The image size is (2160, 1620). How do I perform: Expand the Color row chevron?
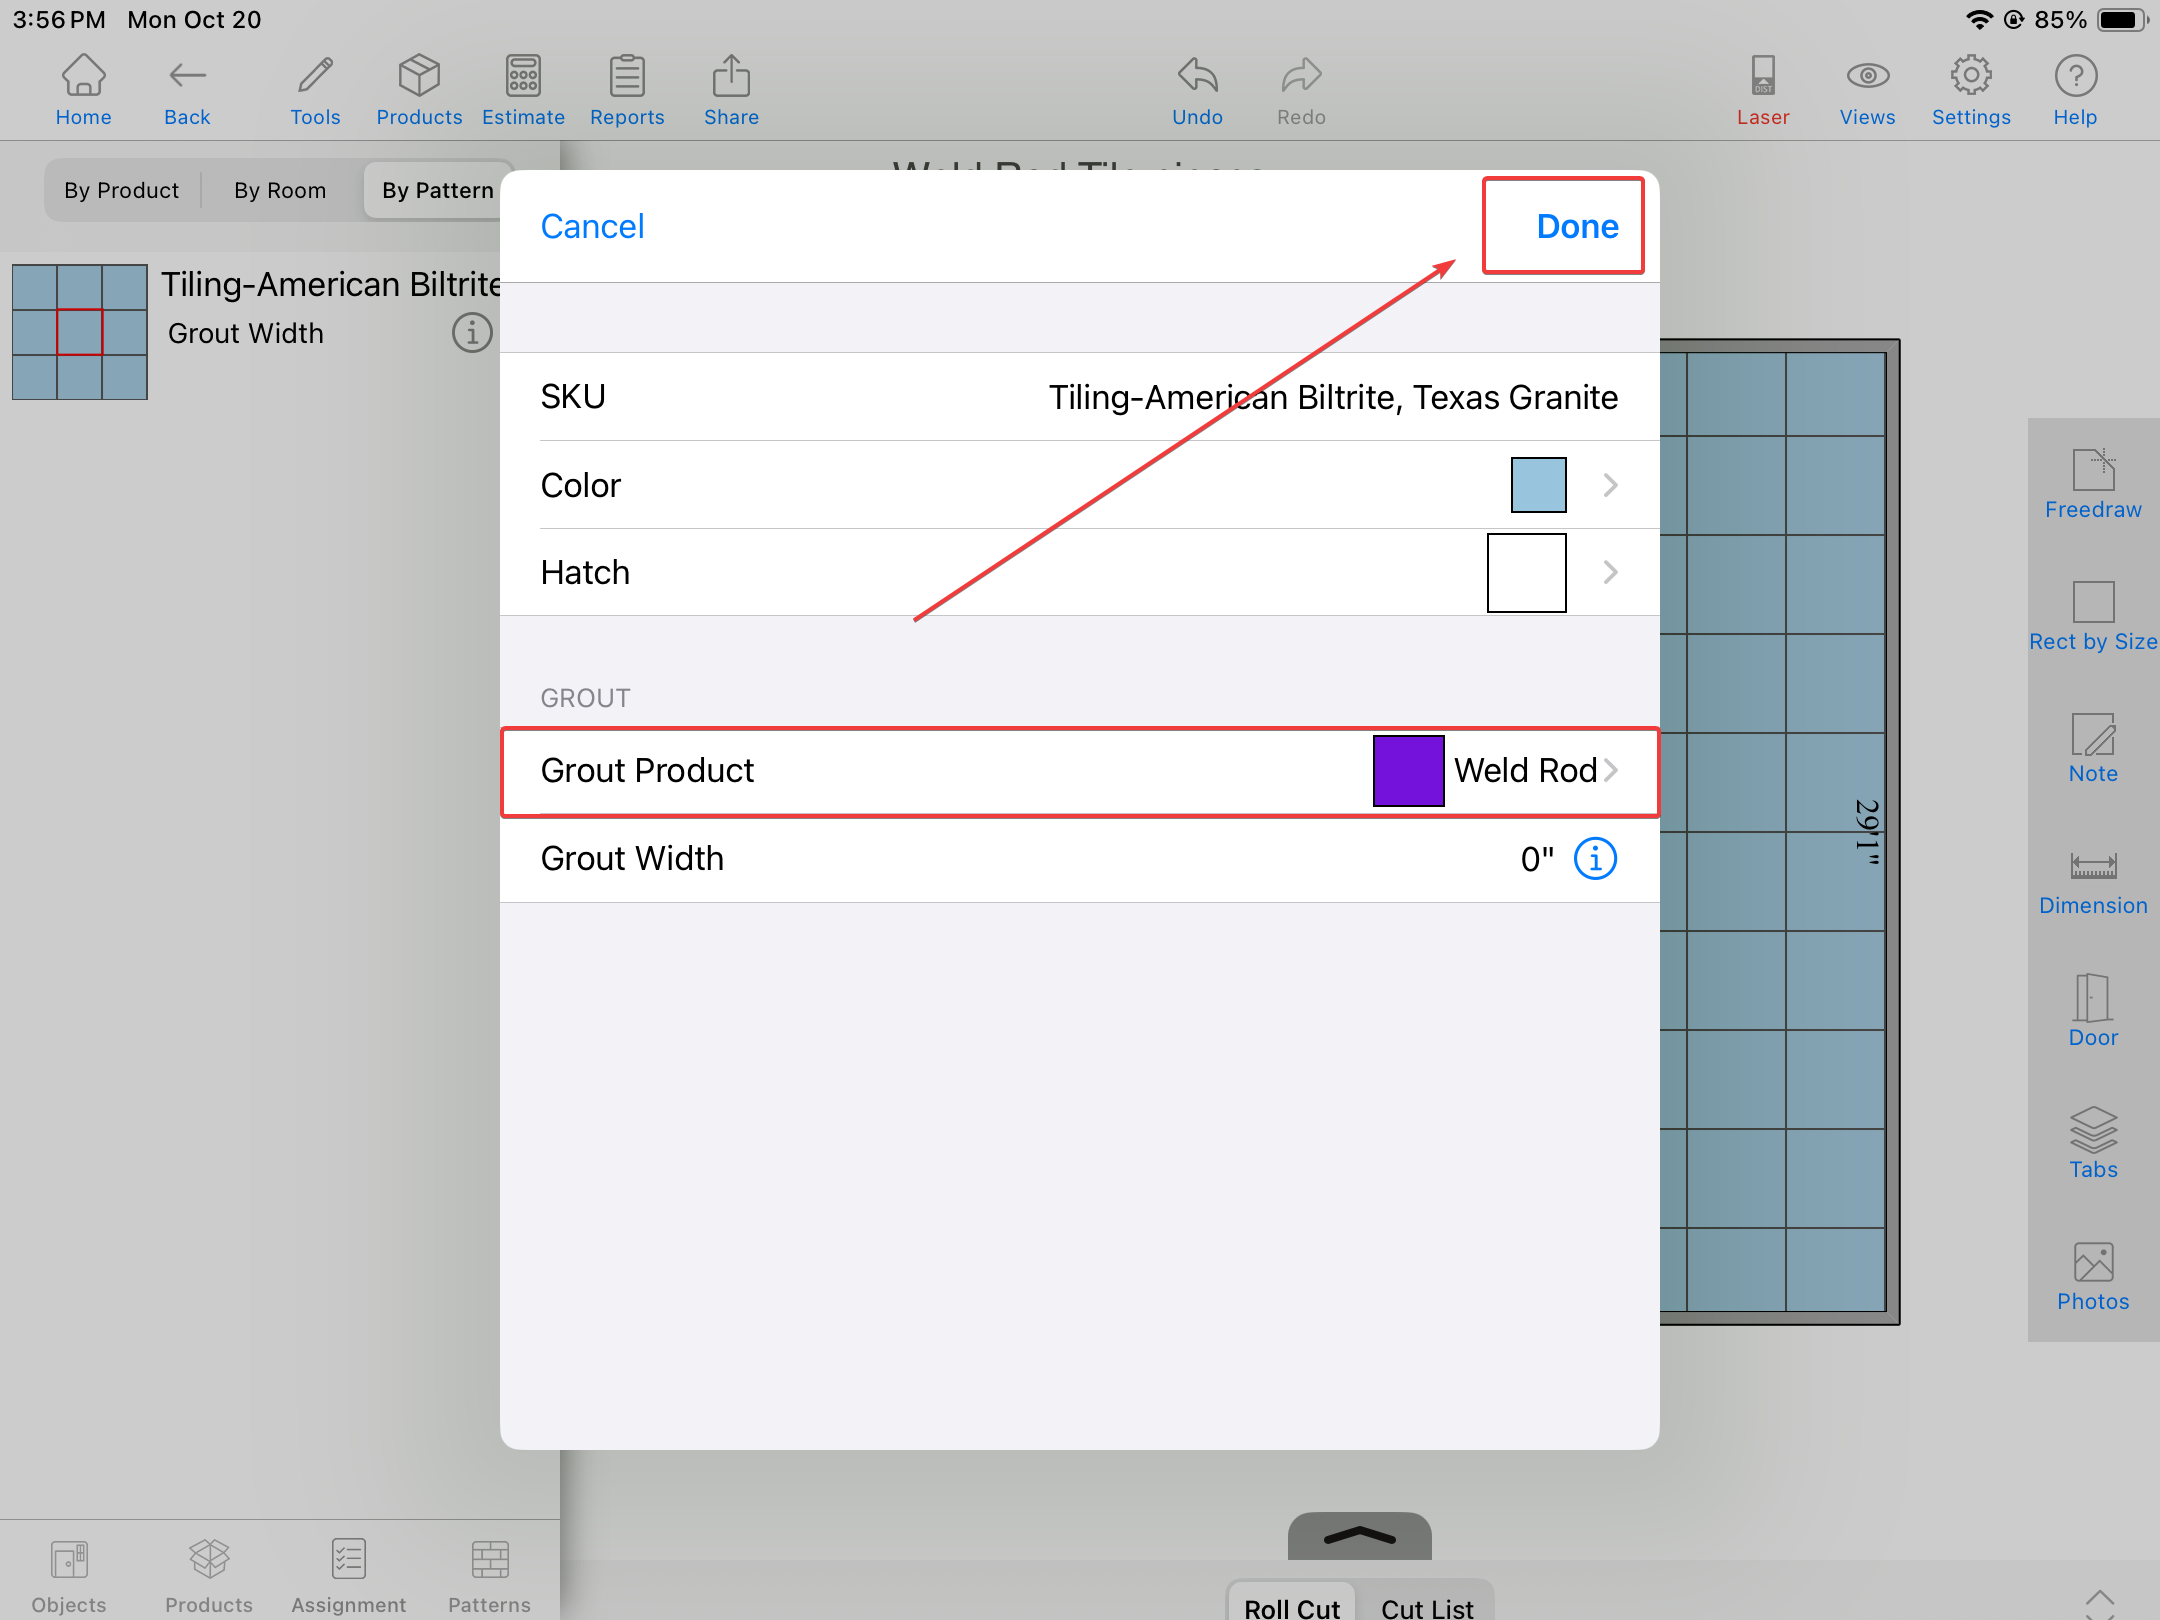pos(1610,486)
